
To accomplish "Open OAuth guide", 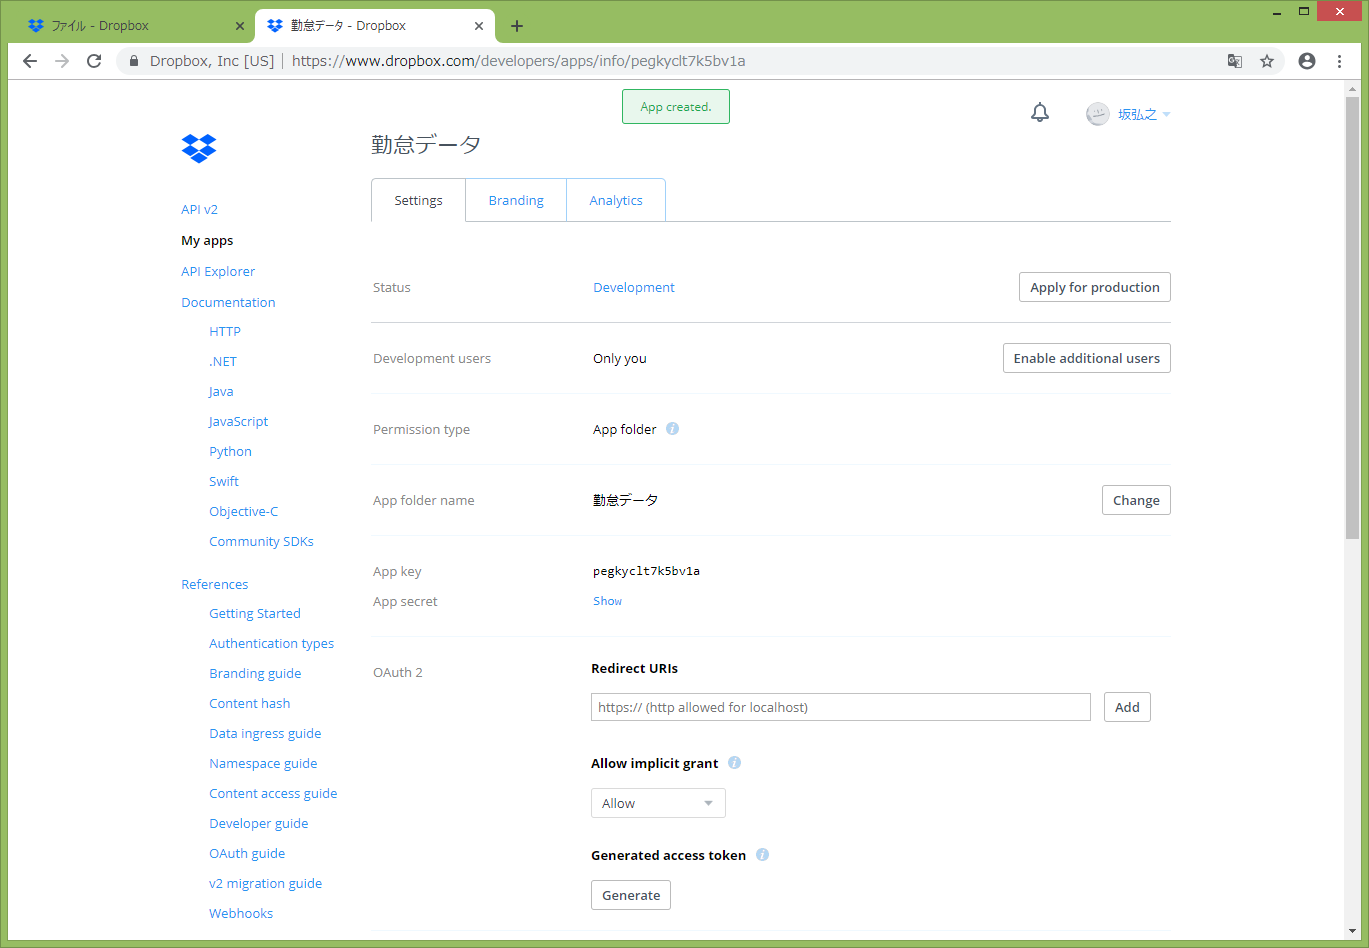I will coord(247,853).
